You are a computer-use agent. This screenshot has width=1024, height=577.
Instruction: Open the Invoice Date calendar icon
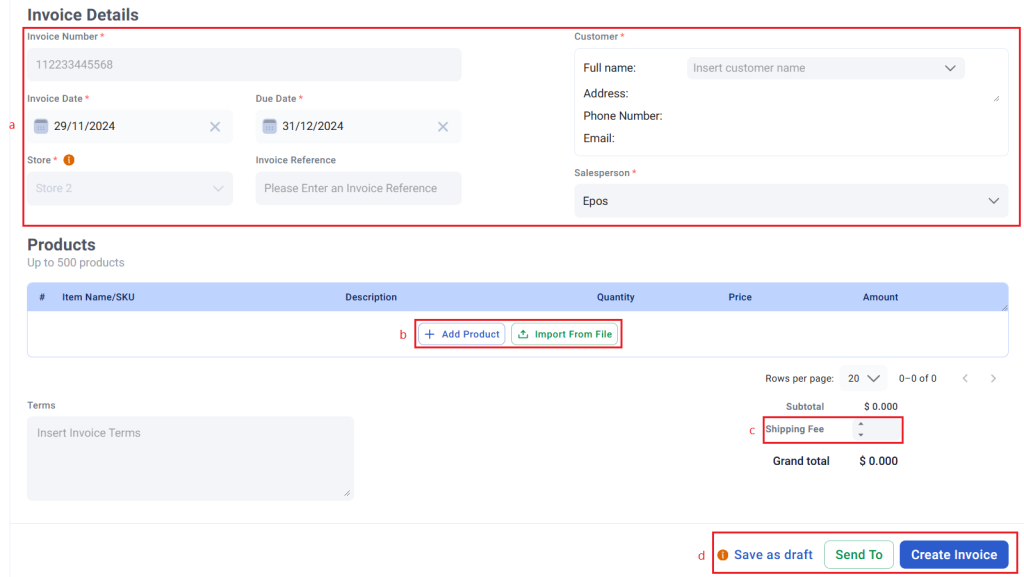(x=40, y=126)
